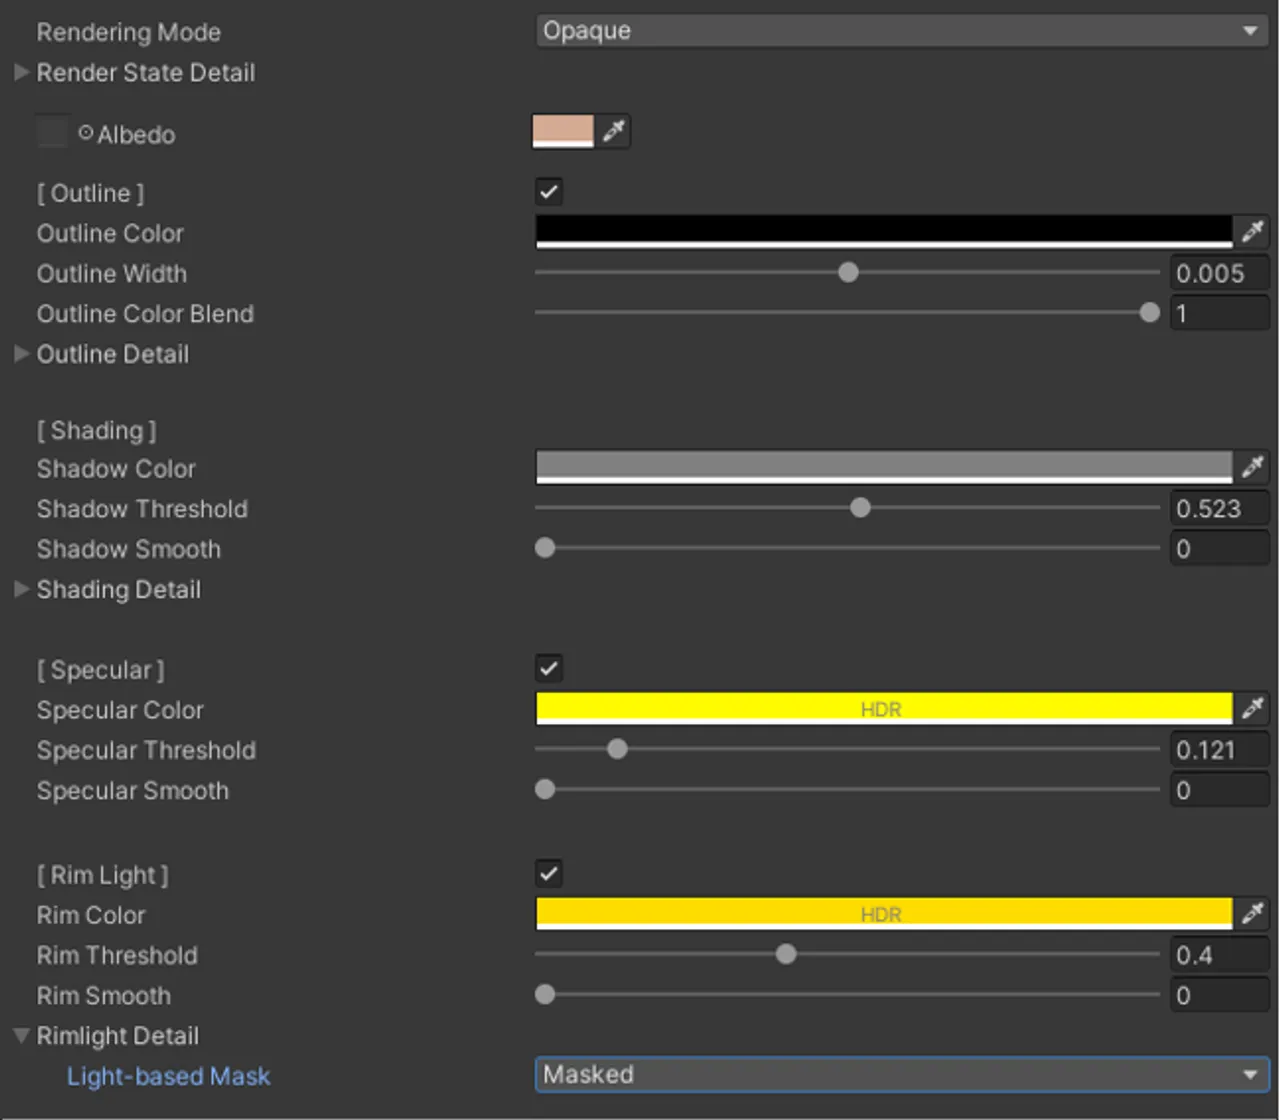Click the Albedo color eyedropper icon
Image resolution: width=1280 pixels, height=1120 pixels.
(x=615, y=131)
